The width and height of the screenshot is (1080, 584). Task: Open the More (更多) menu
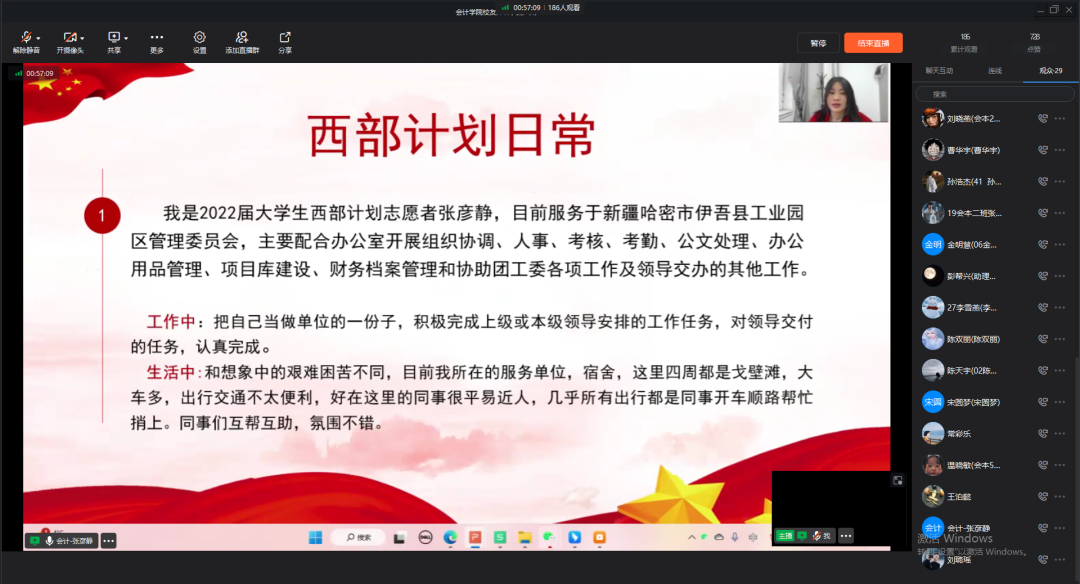point(156,37)
